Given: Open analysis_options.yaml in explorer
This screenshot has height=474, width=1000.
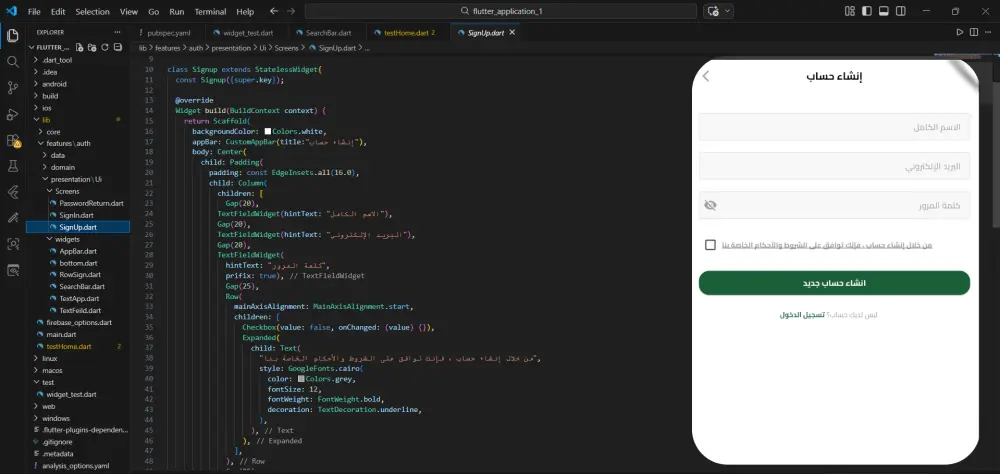Looking at the screenshot, I should point(75,466).
